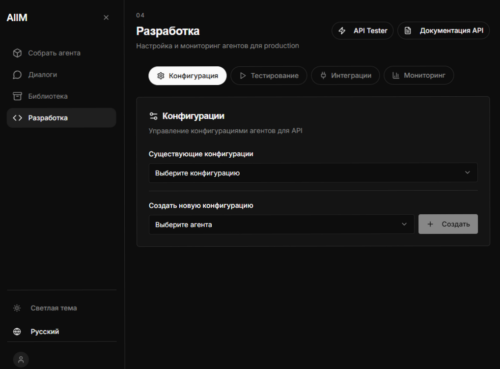
Task: Click the plug icon on Интеграции tab
Action: (323, 76)
